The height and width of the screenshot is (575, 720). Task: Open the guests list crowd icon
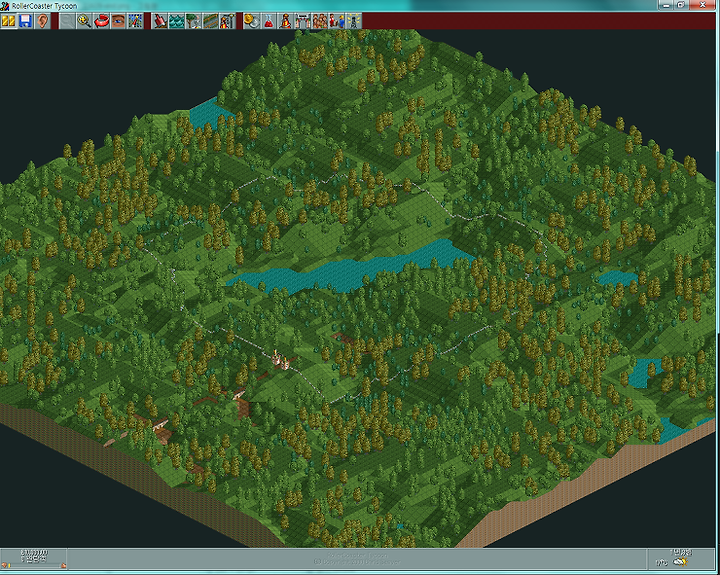[320, 21]
